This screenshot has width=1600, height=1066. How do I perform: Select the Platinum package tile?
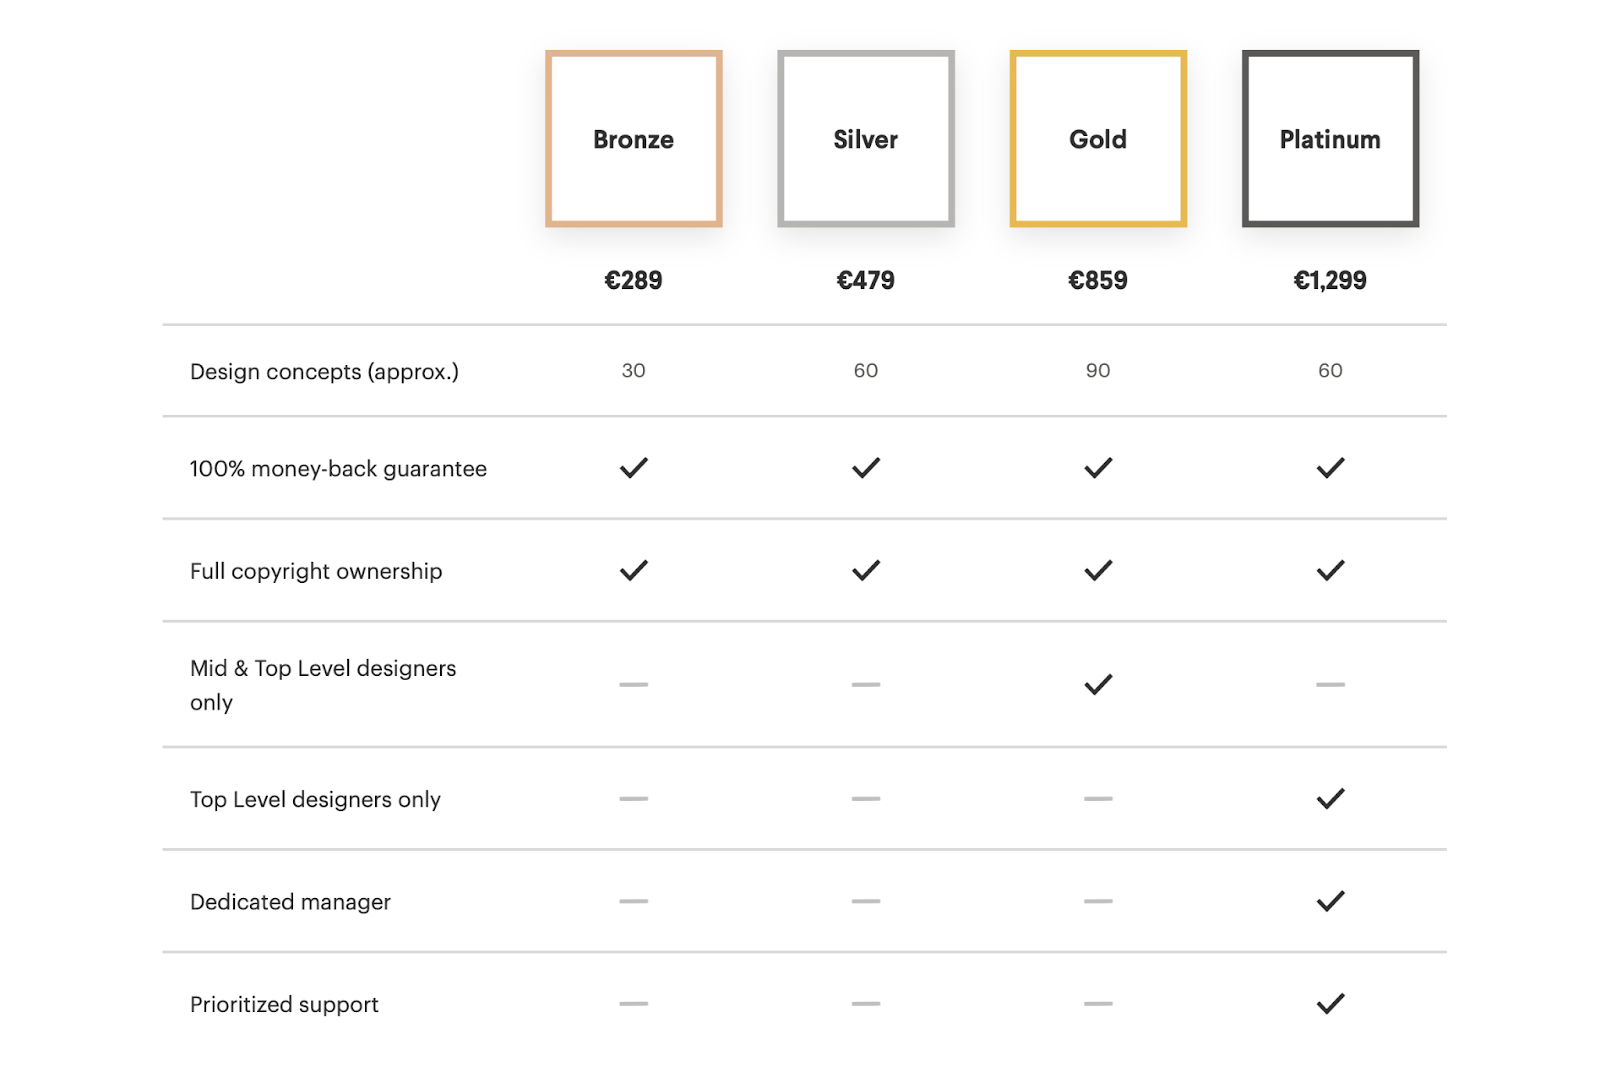pyautogui.click(x=1329, y=139)
